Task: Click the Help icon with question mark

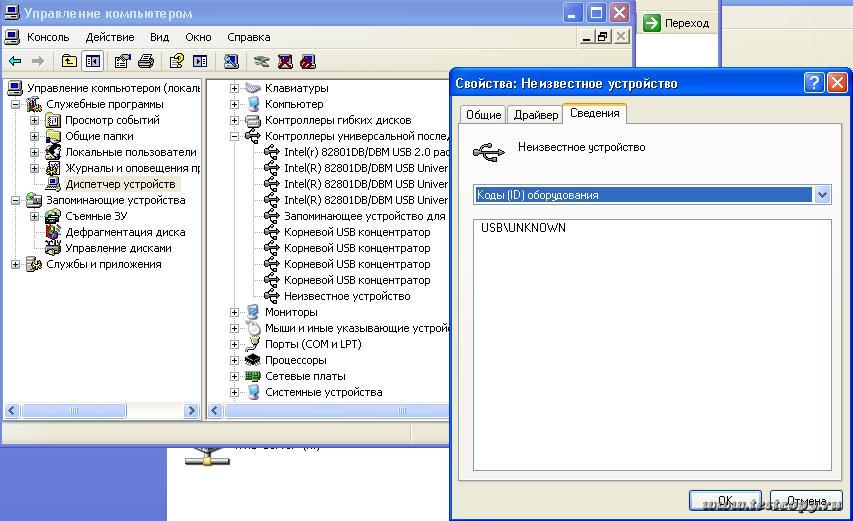Action: tap(176, 61)
